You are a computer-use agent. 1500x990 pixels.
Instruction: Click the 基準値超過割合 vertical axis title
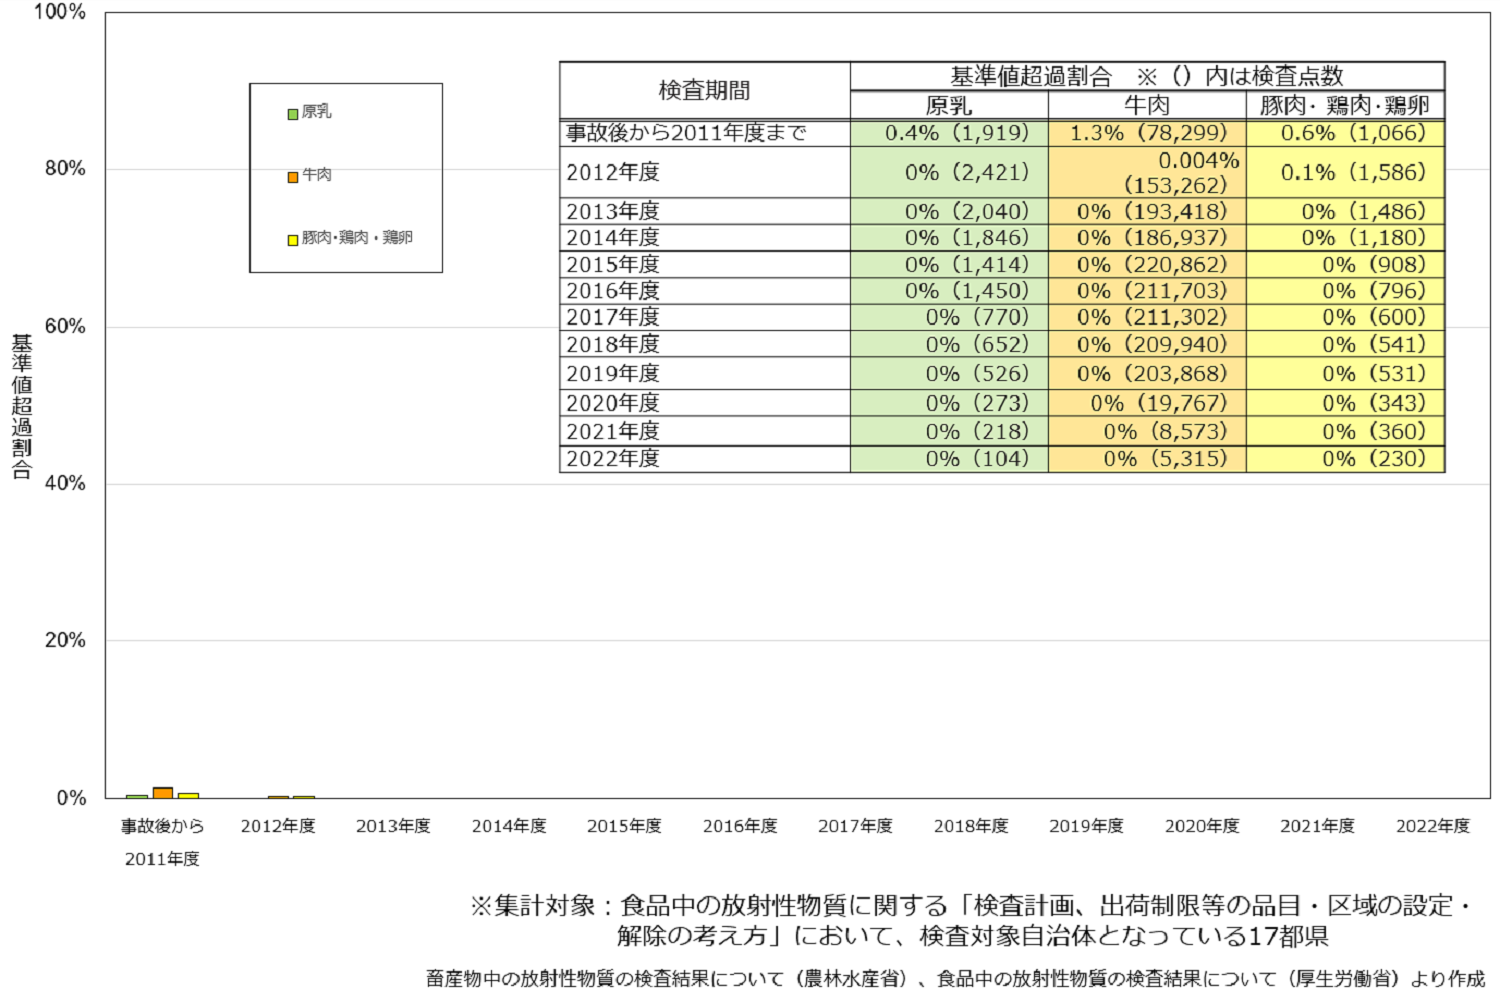click(22, 406)
